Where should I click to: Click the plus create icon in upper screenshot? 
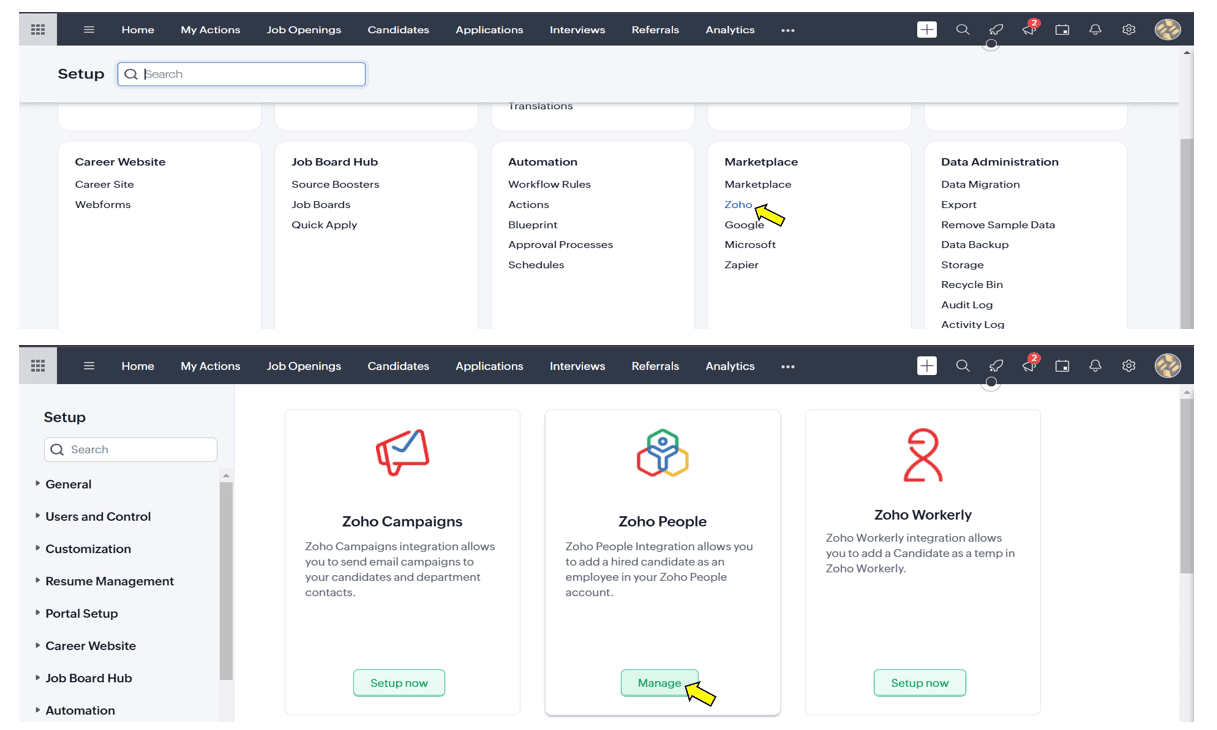coord(927,30)
